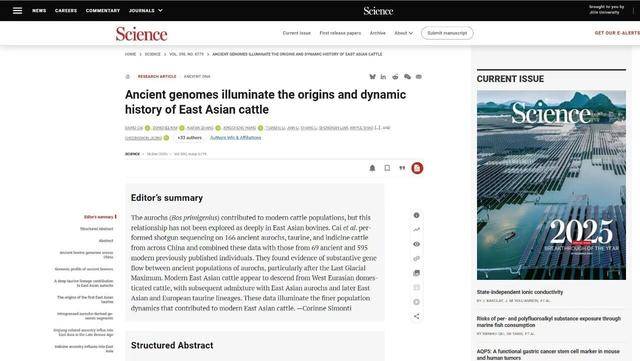Click the Submit manuscript button

click(x=447, y=33)
